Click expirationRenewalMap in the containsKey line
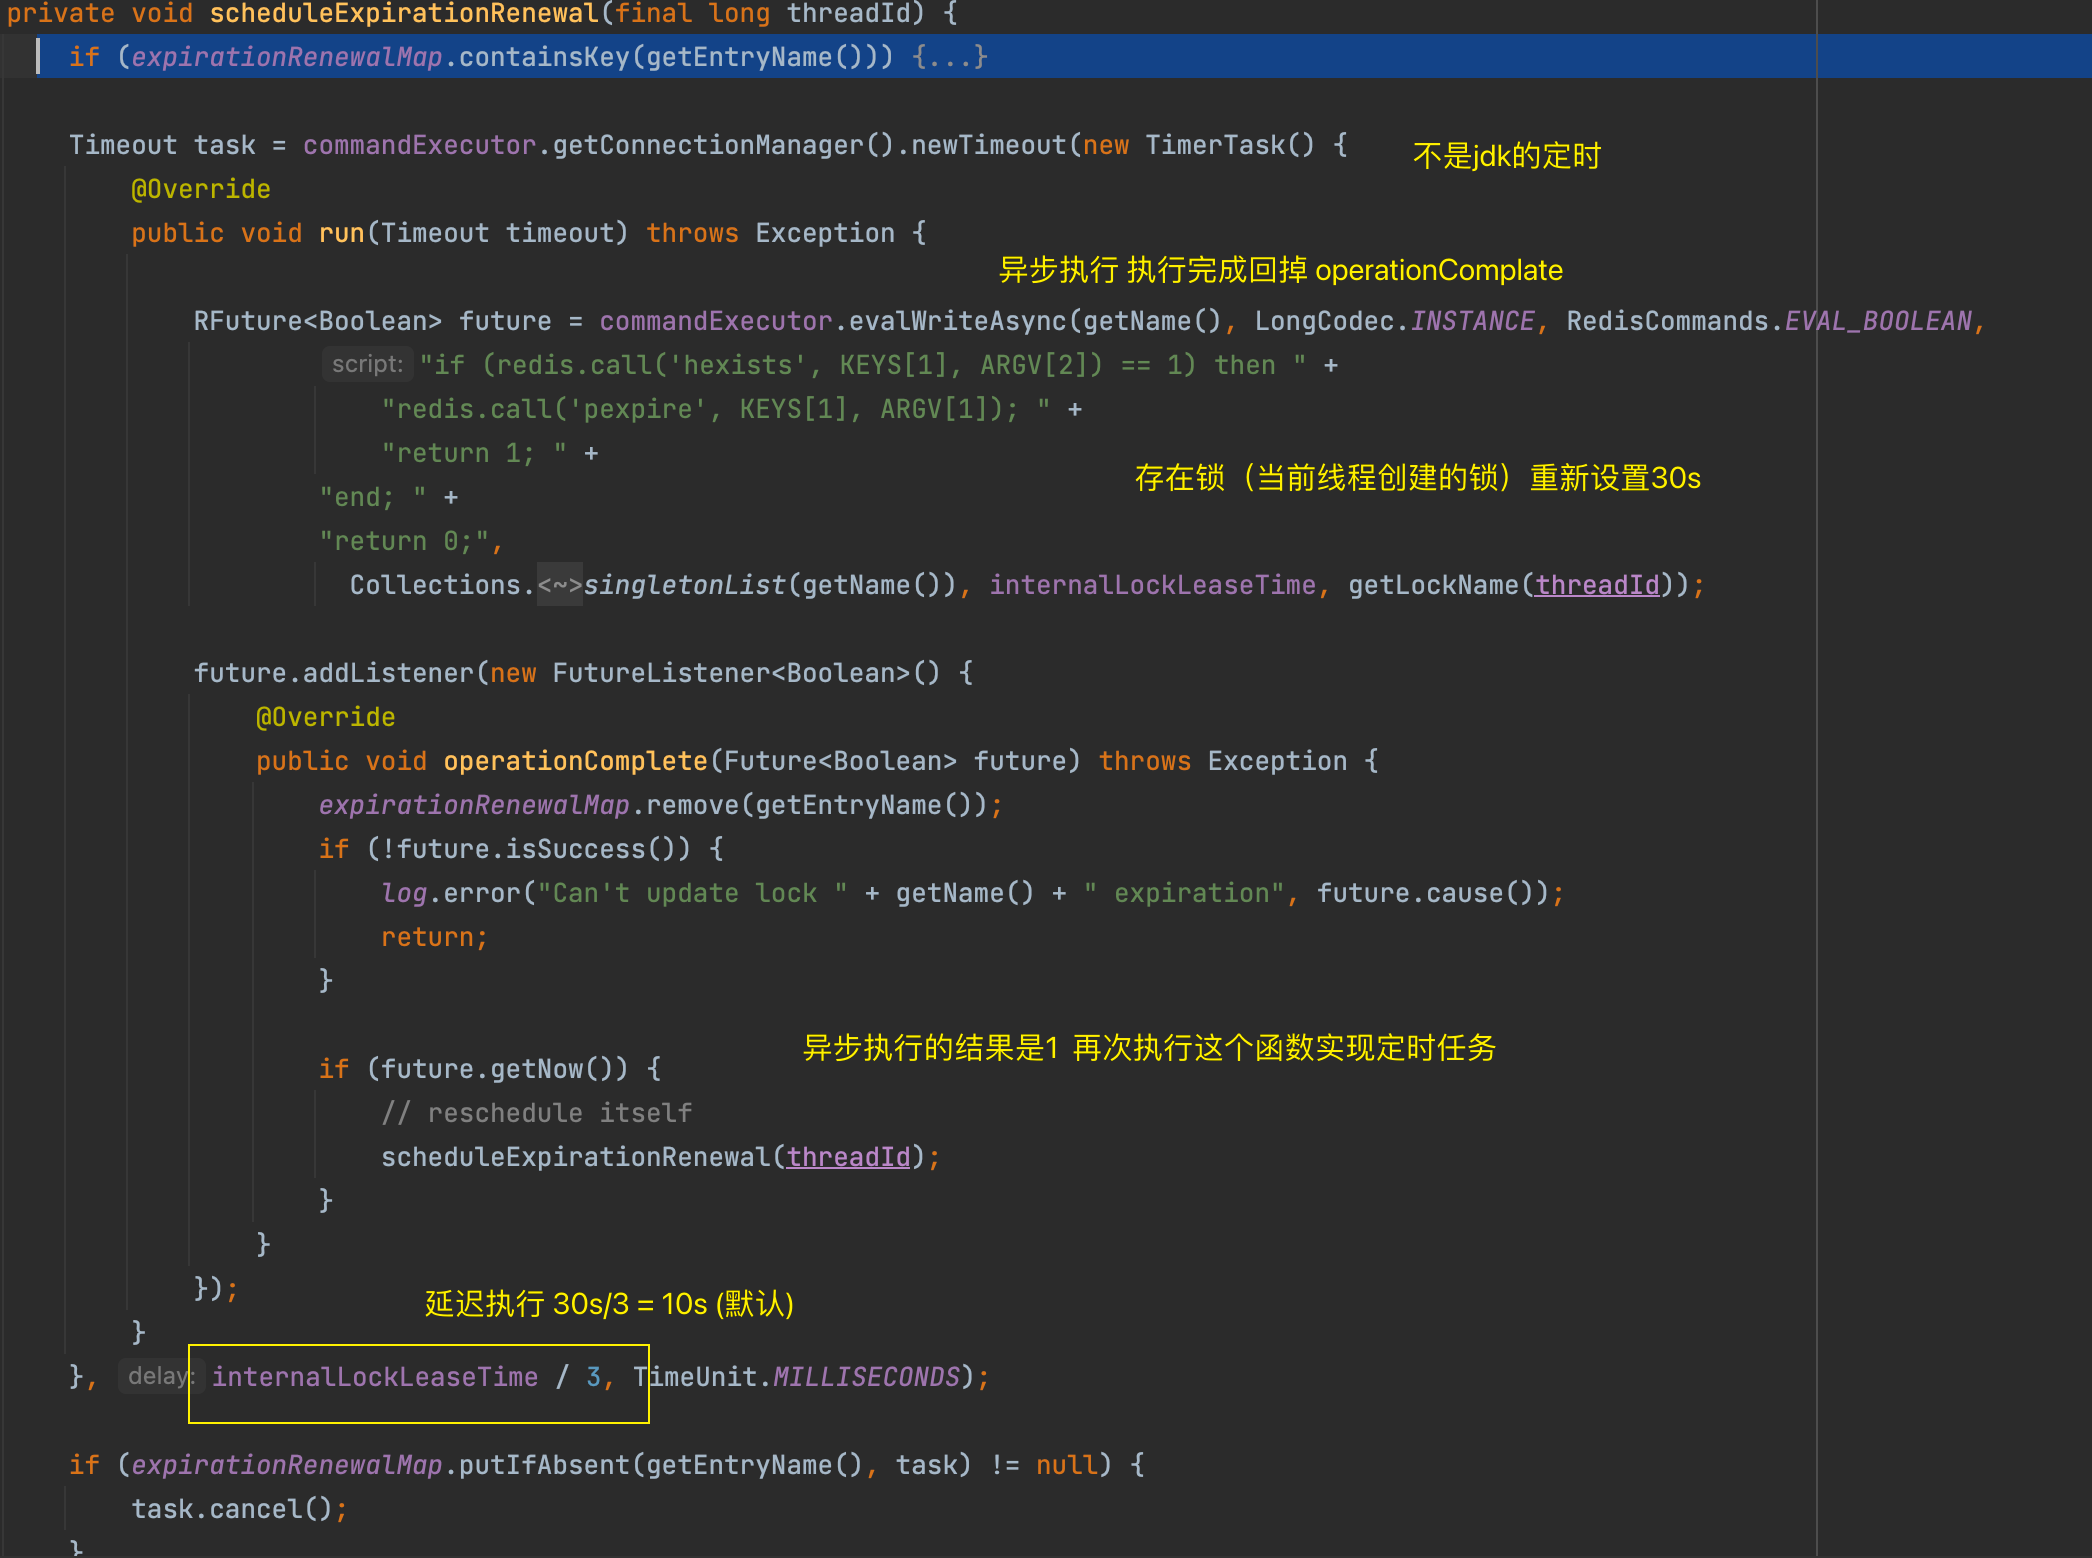 286,57
